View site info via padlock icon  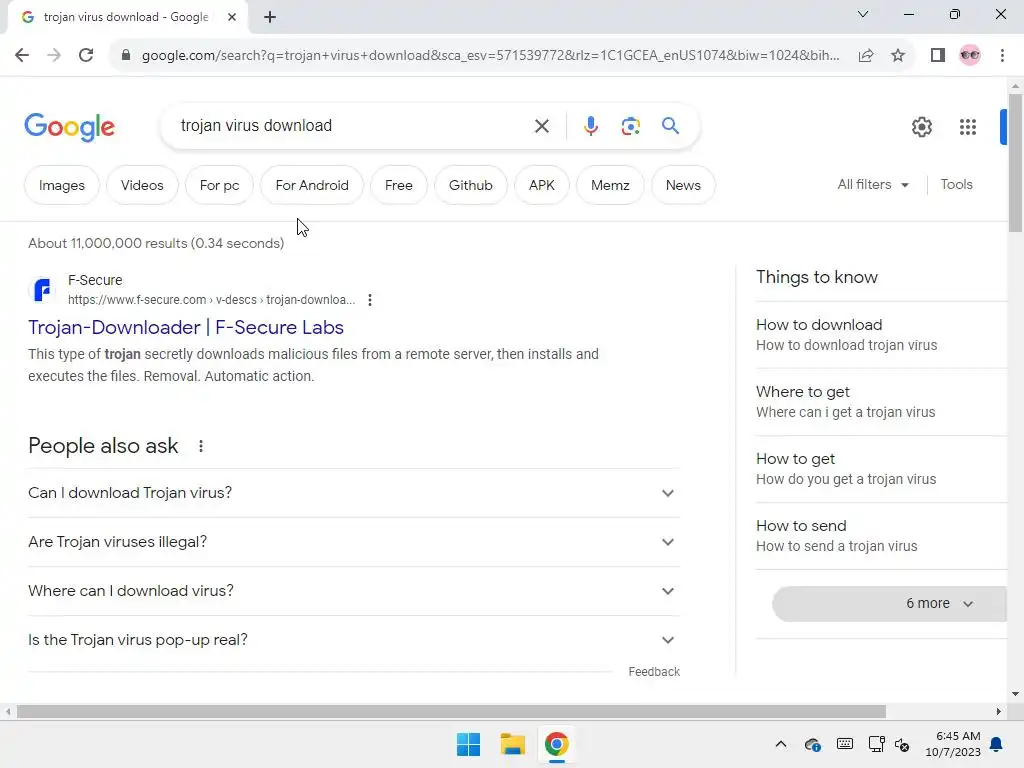point(126,55)
